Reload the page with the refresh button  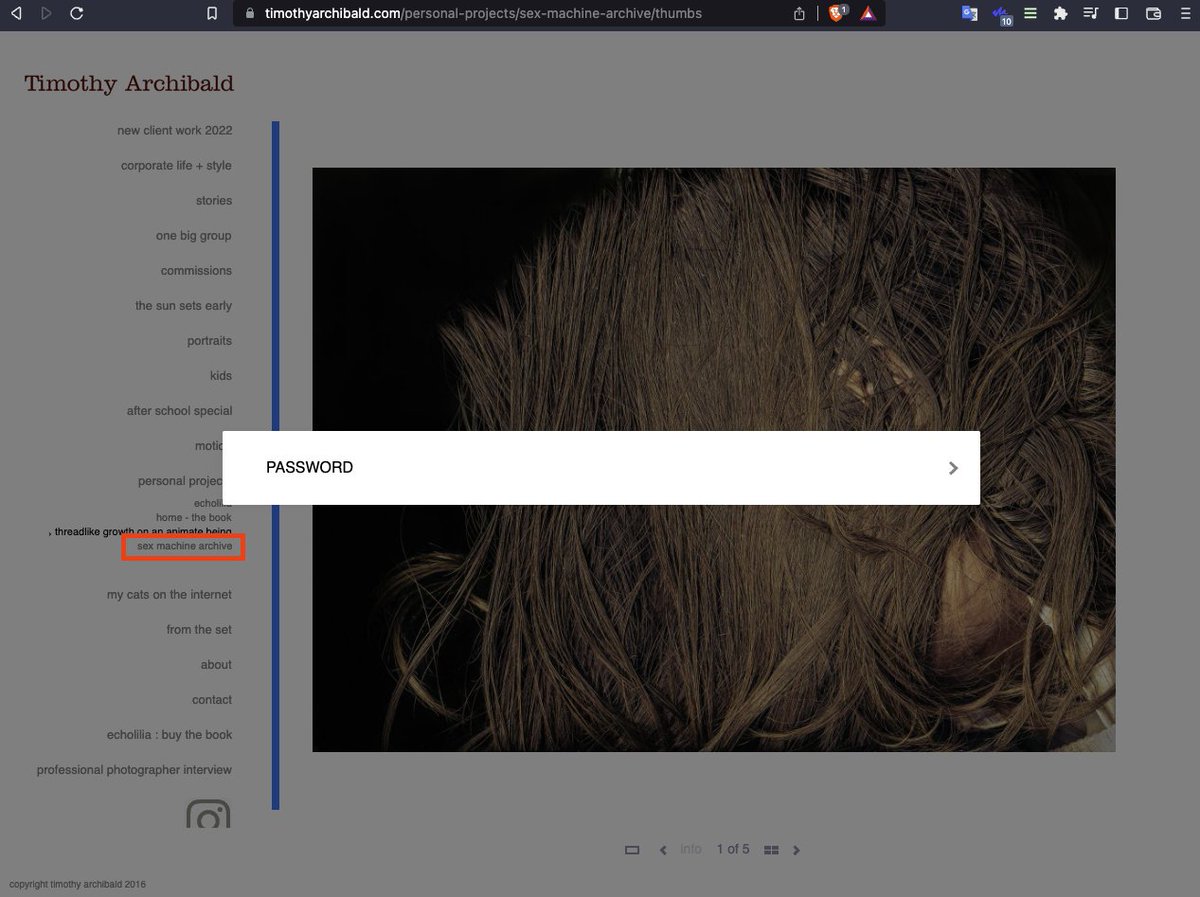point(77,14)
